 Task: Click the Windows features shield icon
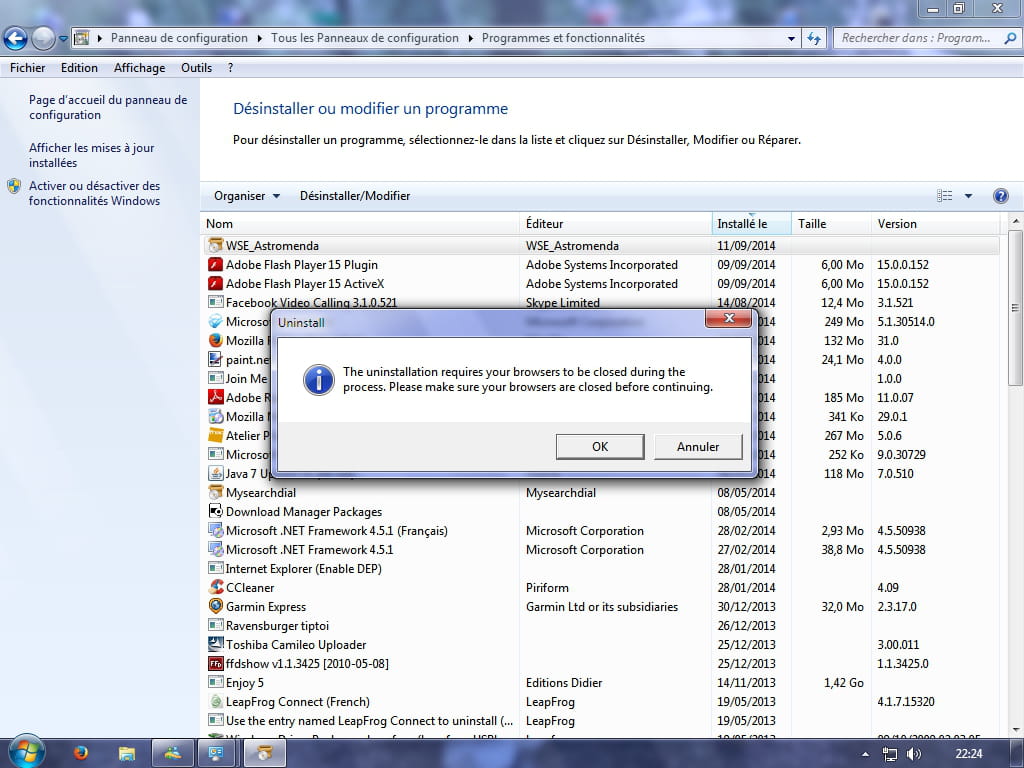(14, 186)
